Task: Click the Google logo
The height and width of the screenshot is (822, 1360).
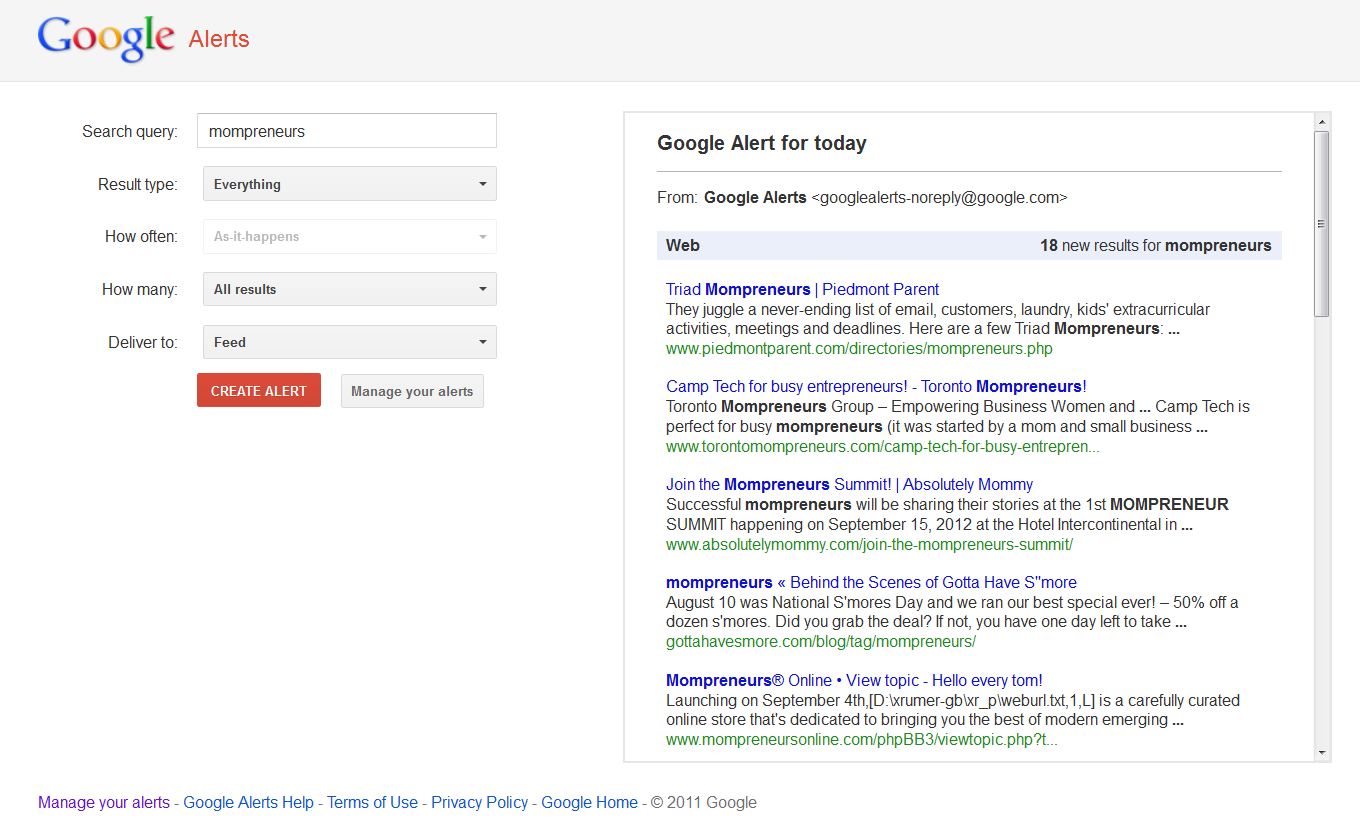Action: tap(106, 39)
